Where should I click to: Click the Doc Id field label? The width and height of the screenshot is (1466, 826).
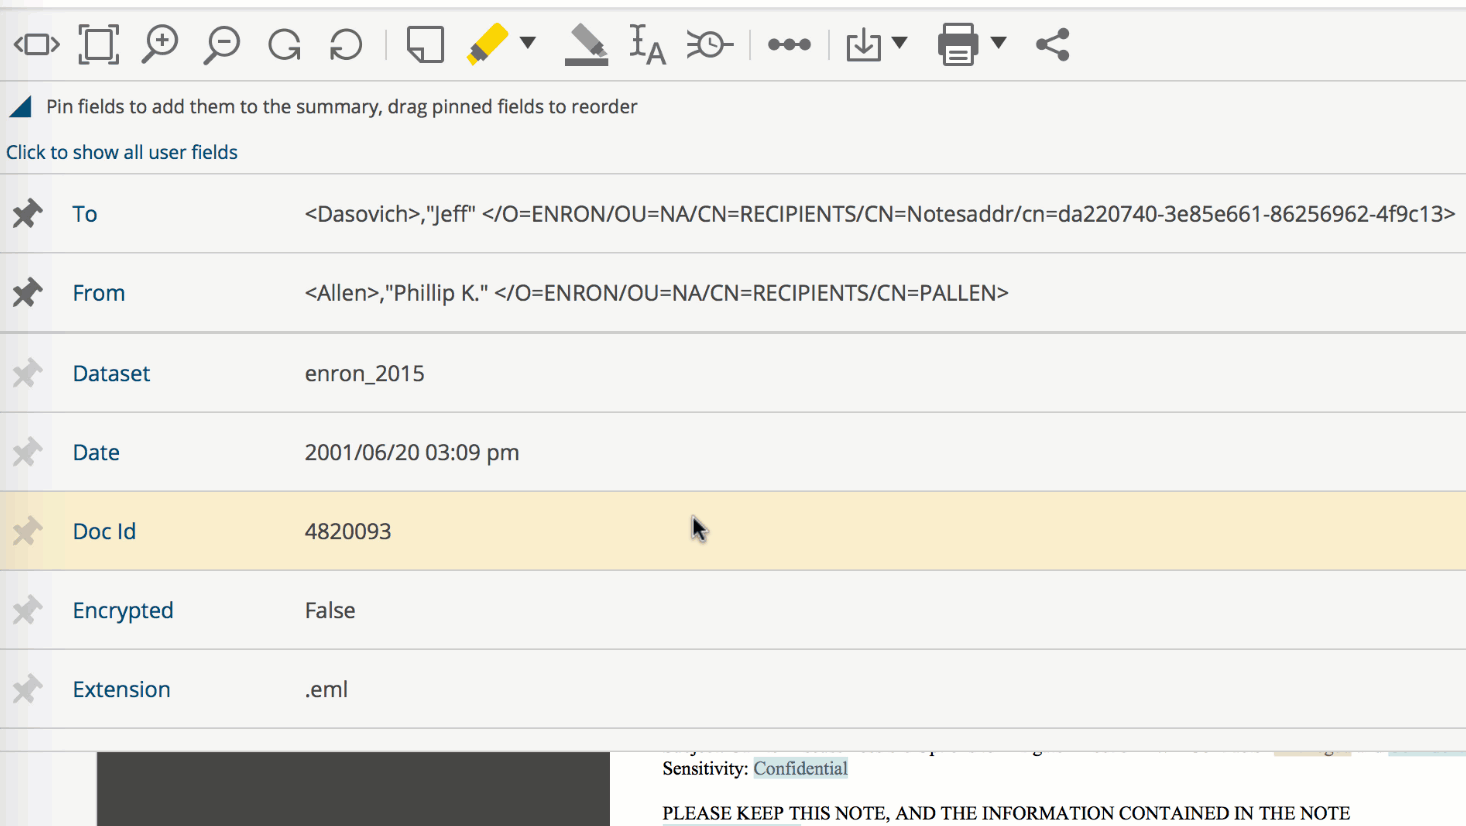tap(104, 531)
